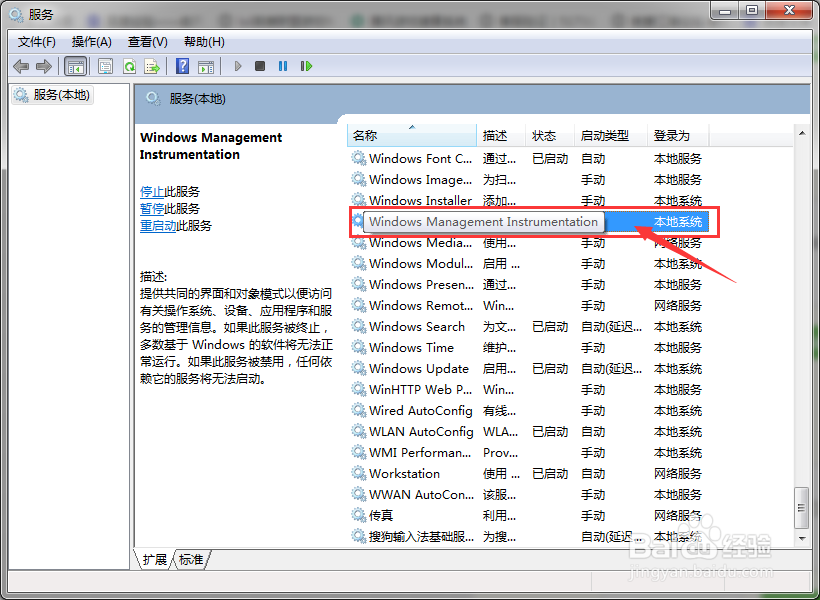Sort by the 描述 column header
The width and height of the screenshot is (820, 600).
click(x=500, y=135)
